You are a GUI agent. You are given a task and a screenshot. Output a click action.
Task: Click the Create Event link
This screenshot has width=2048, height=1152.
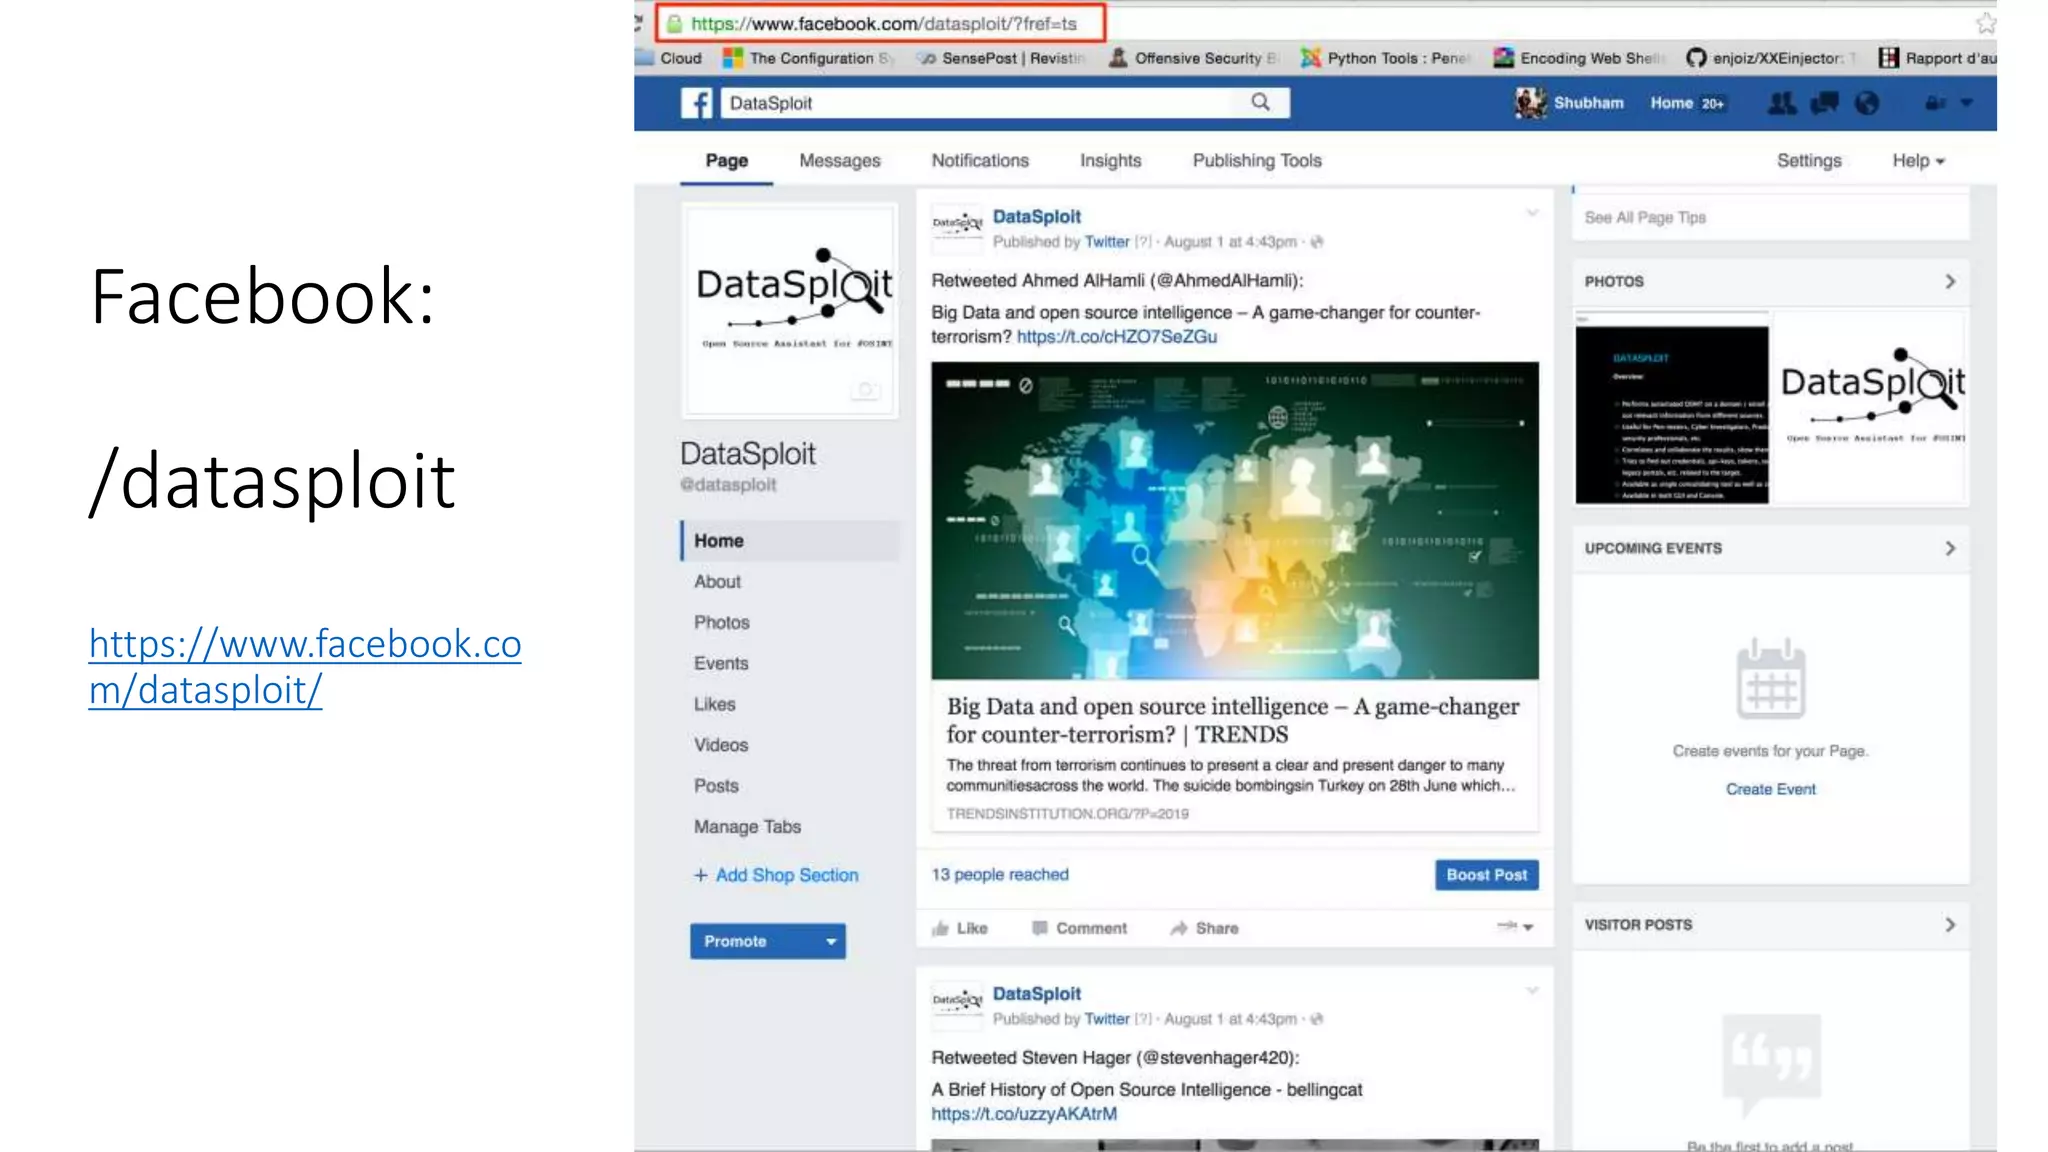click(x=1770, y=790)
